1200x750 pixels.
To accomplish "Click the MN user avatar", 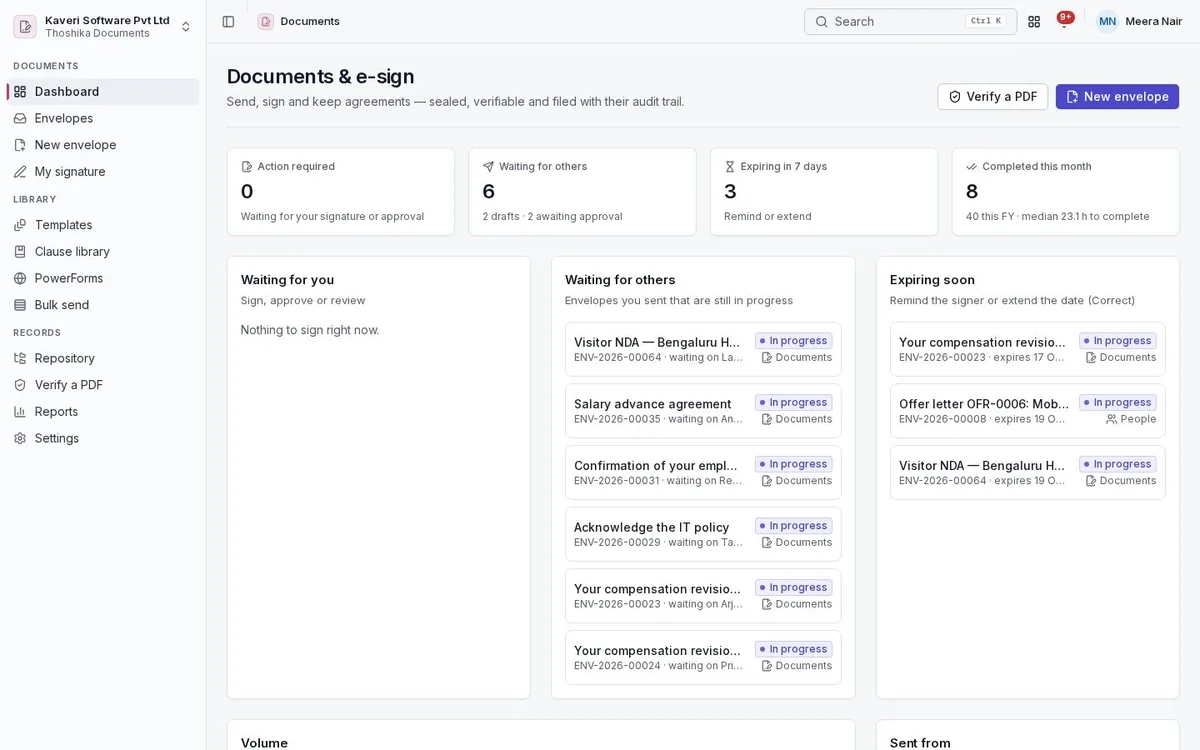I will pyautogui.click(x=1107, y=21).
